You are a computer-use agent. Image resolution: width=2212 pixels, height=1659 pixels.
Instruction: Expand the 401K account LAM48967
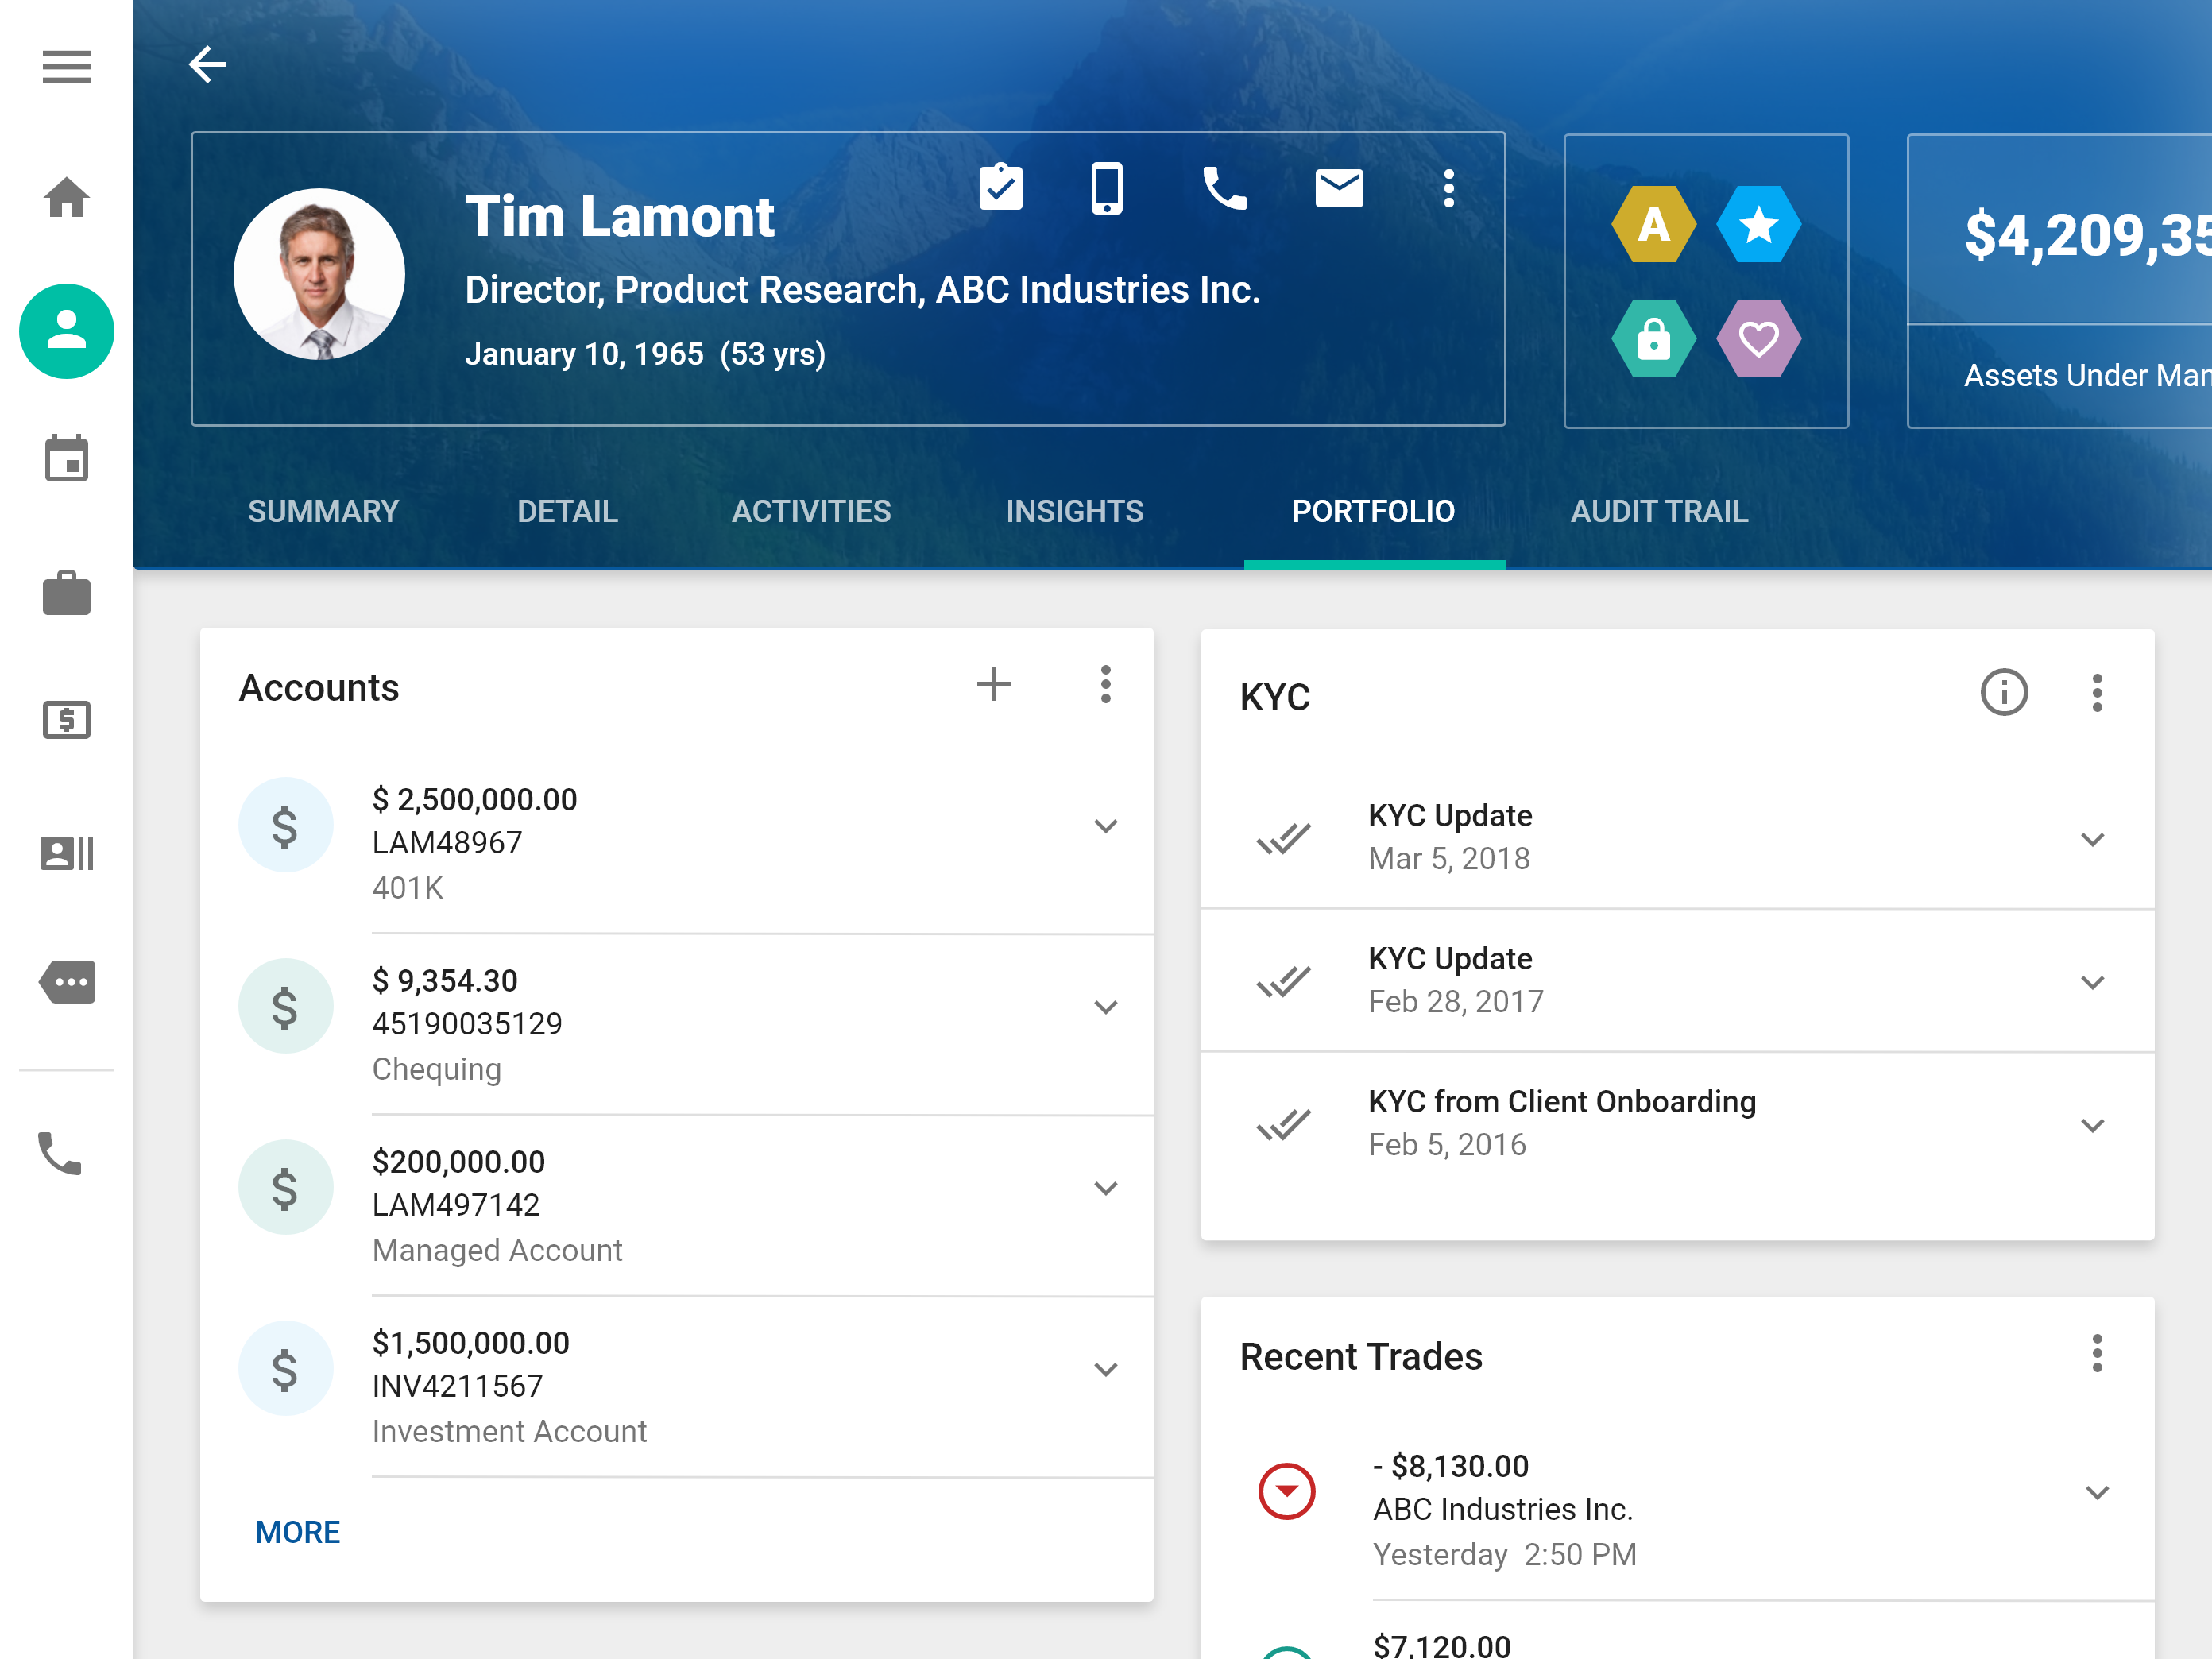point(1105,826)
